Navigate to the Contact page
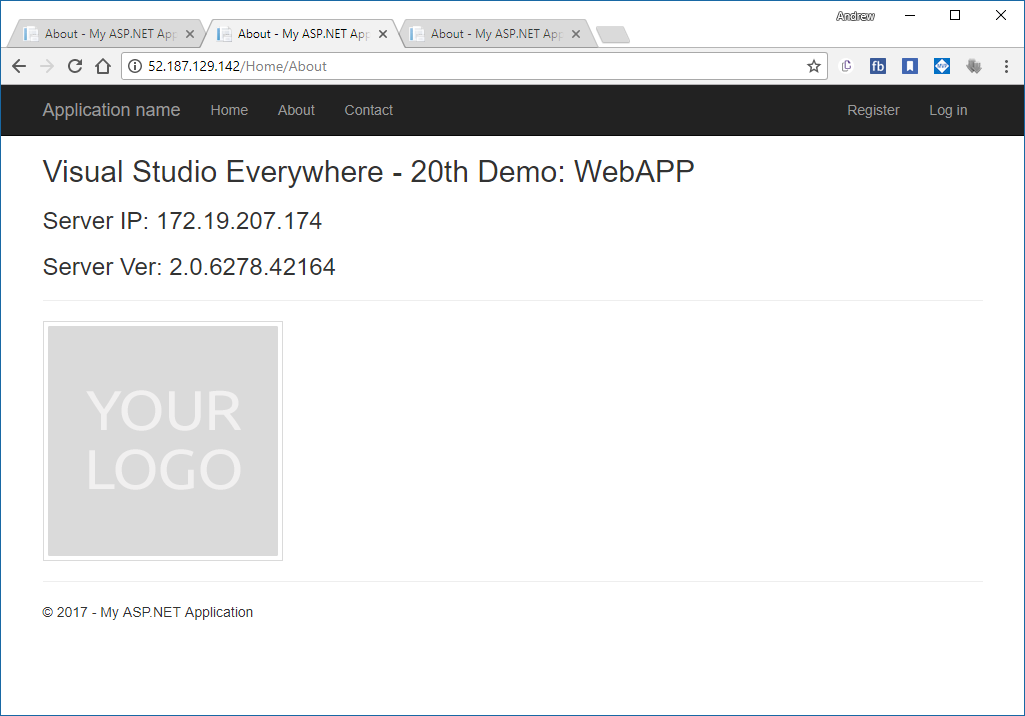This screenshot has height=716, width=1025. 368,110
